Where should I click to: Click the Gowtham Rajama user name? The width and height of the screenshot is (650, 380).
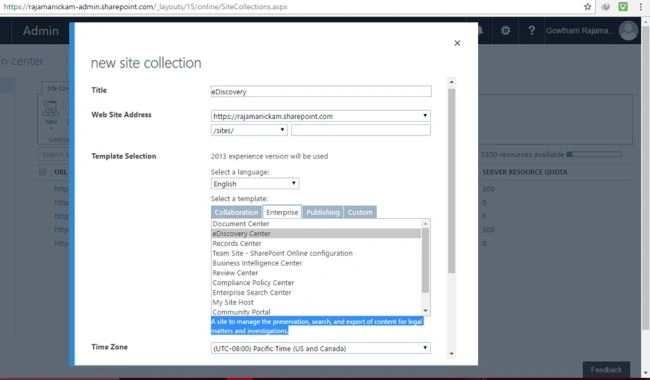[577, 31]
